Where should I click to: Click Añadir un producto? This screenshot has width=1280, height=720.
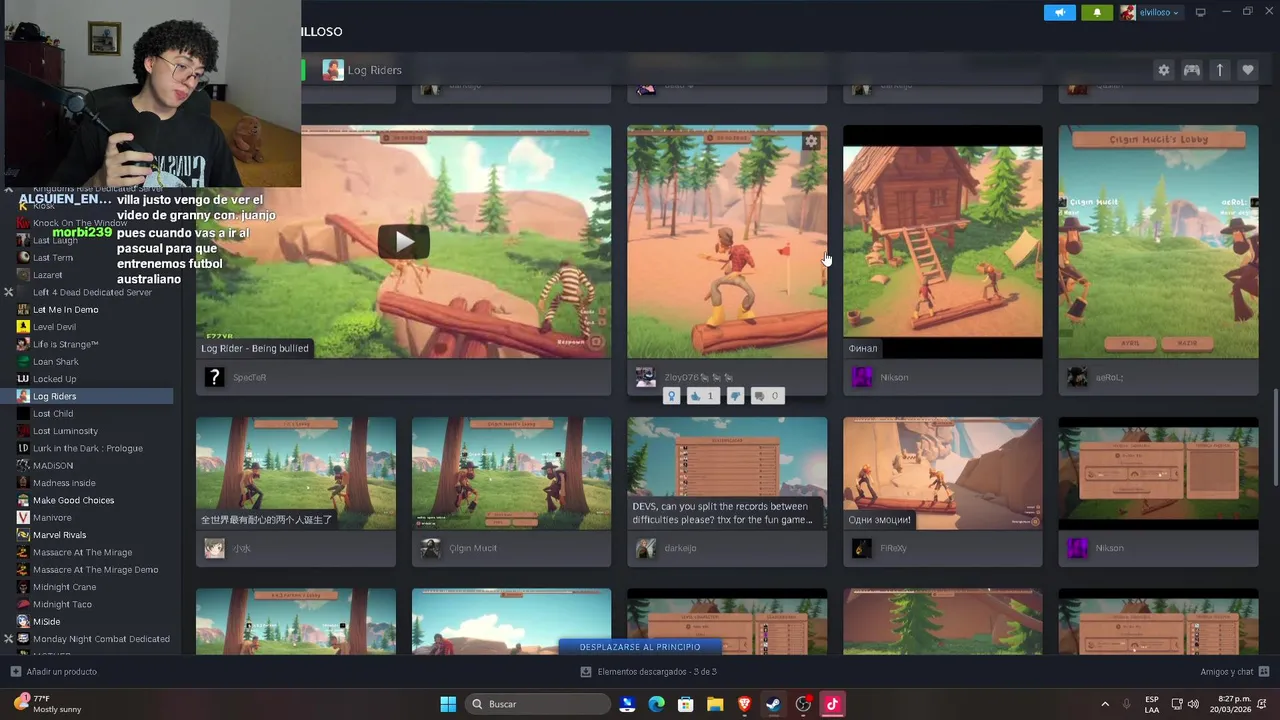pyautogui.click(x=54, y=672)
